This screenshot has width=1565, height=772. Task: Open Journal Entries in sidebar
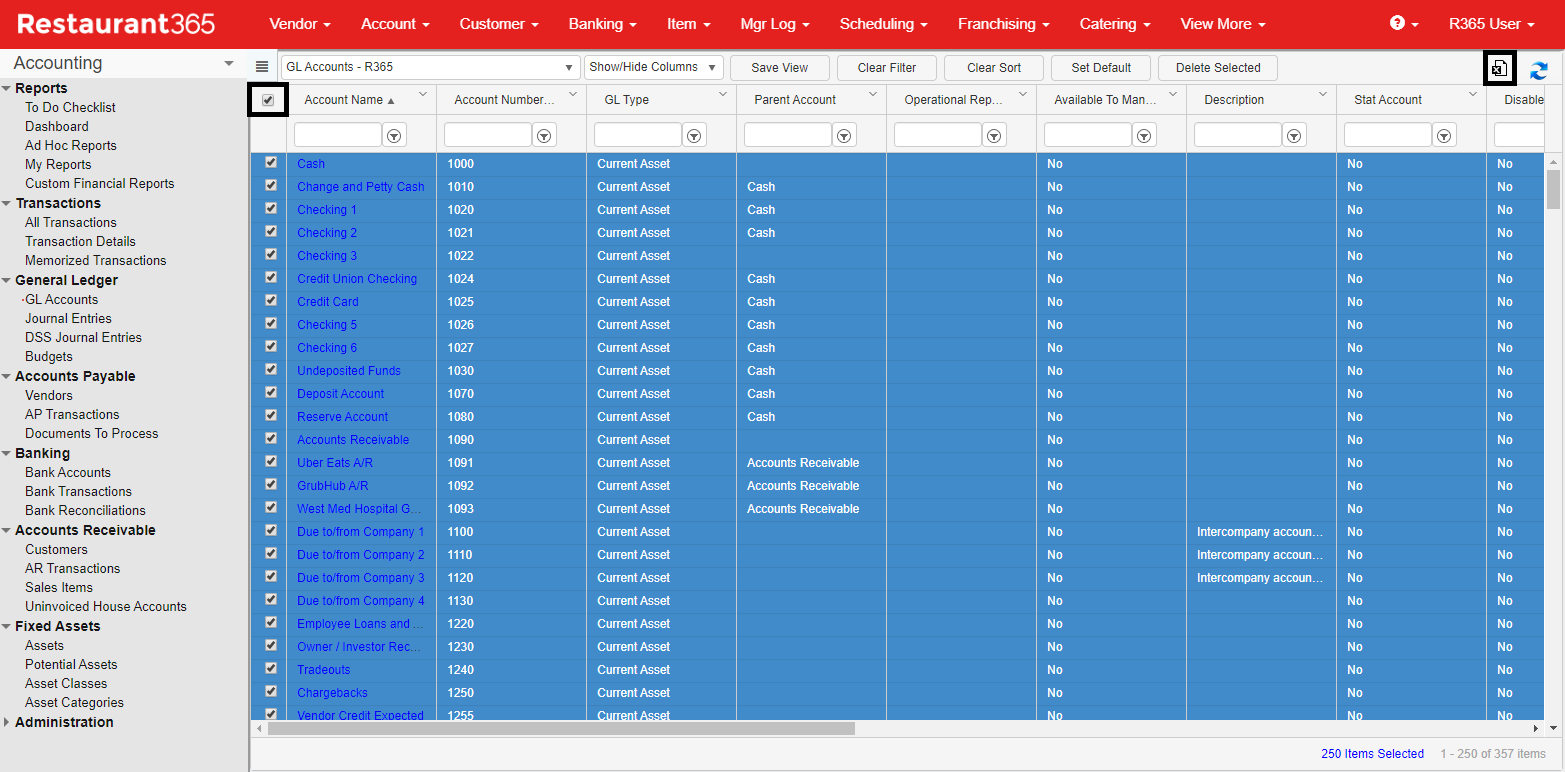tap(68, 318)
